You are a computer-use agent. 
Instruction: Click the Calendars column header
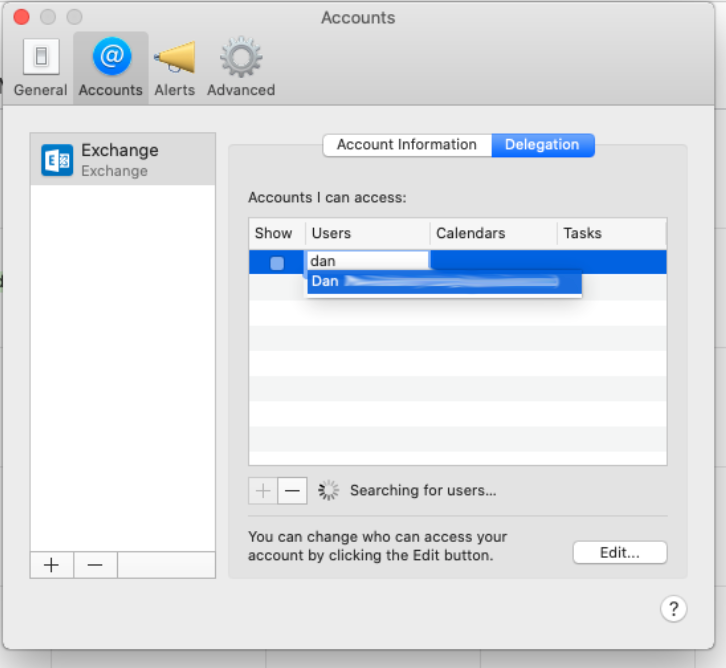pyautogui.click(x=494, y=233)
